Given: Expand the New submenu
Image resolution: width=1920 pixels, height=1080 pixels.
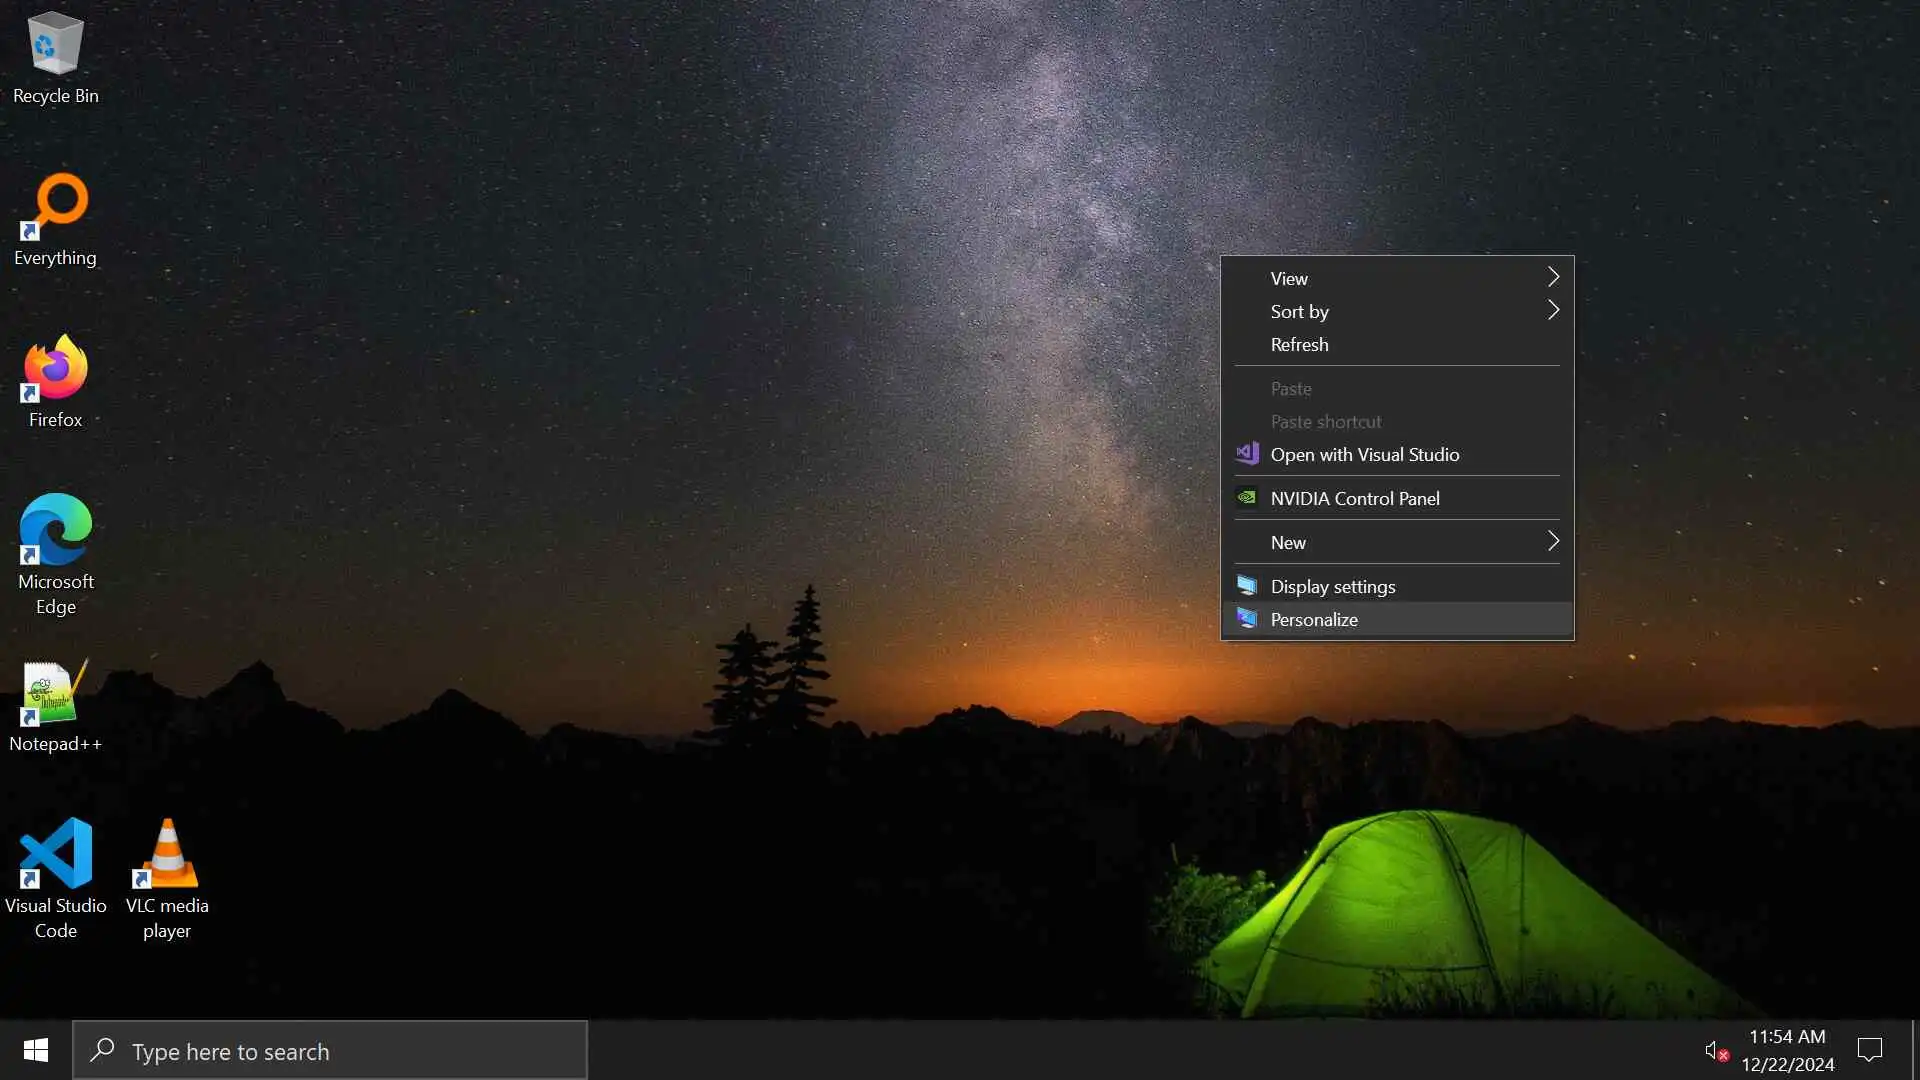Looking at the screenshot, I should (1396, 542).
